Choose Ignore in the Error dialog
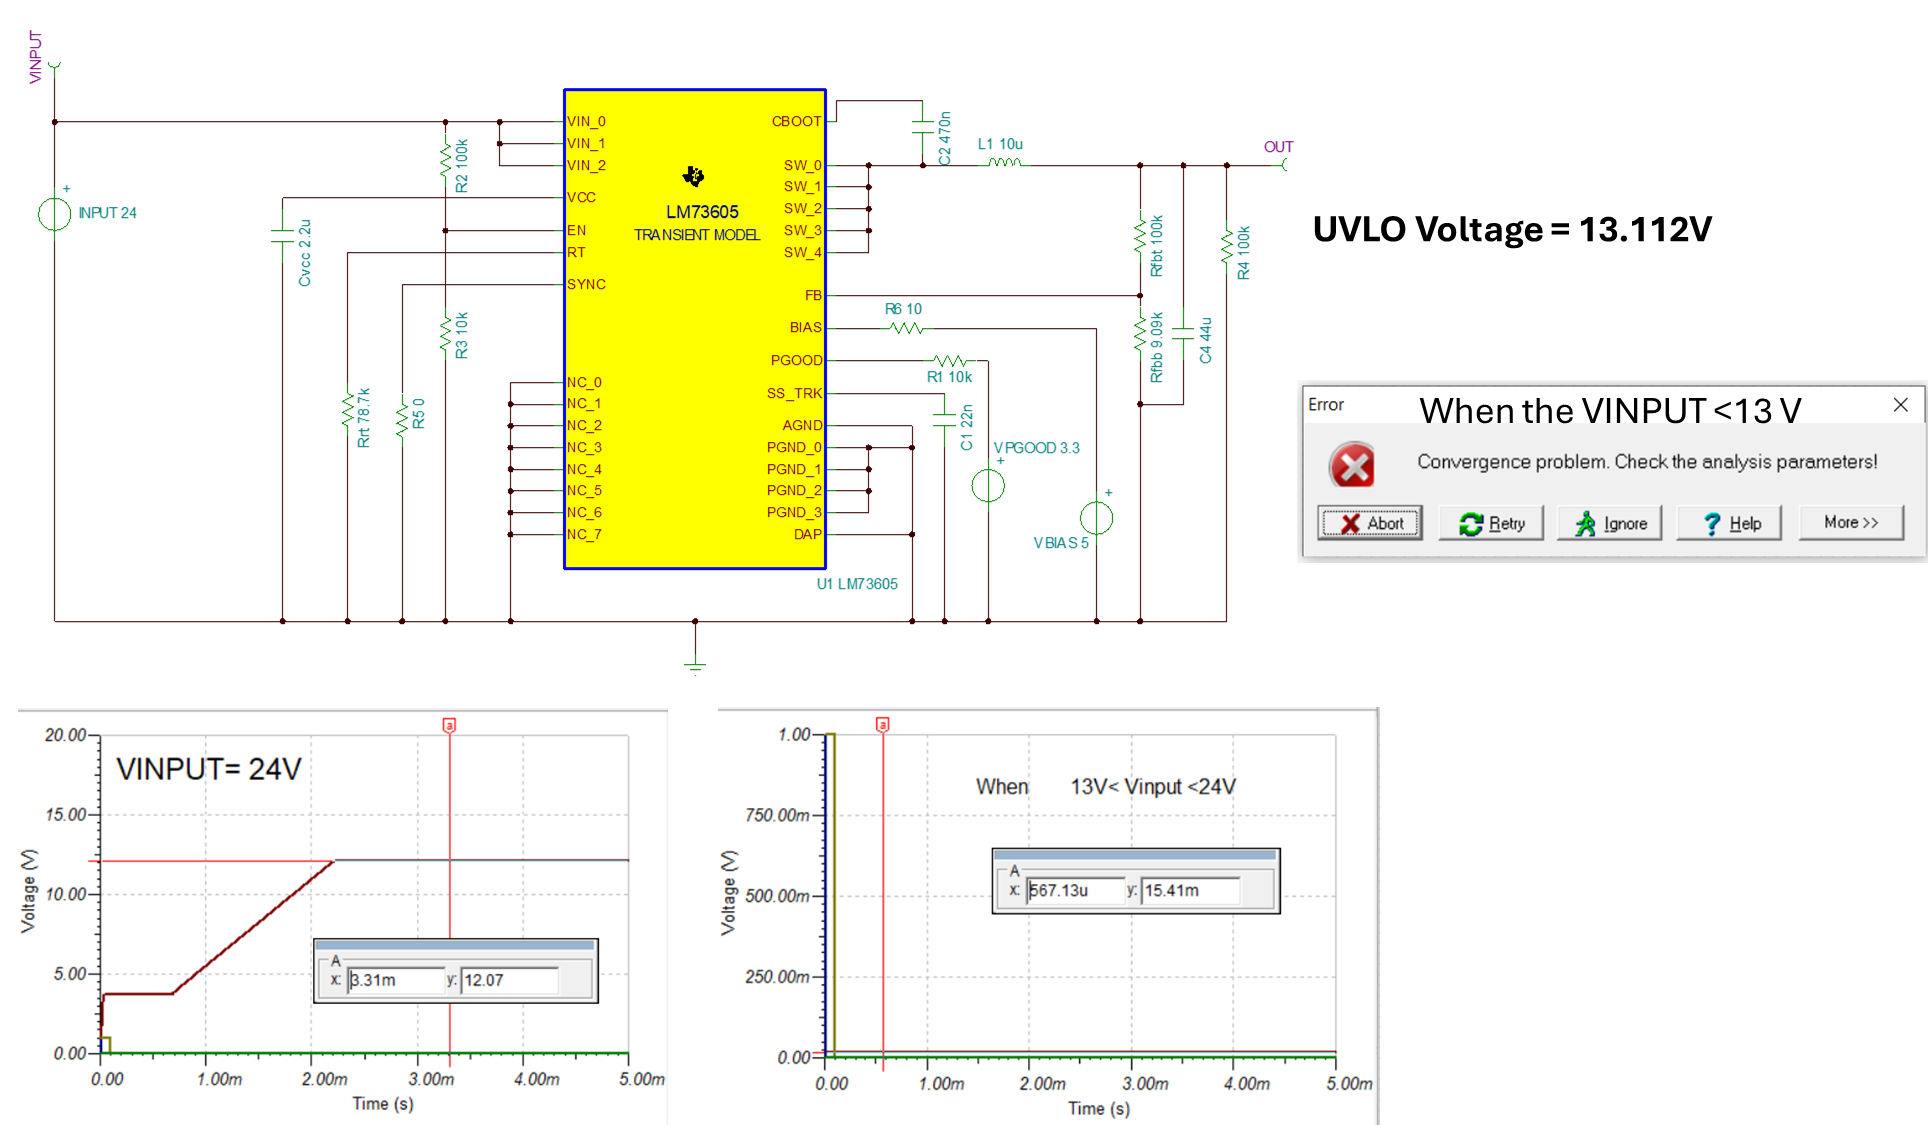1928x1125 pixels. pos(1610,523)
